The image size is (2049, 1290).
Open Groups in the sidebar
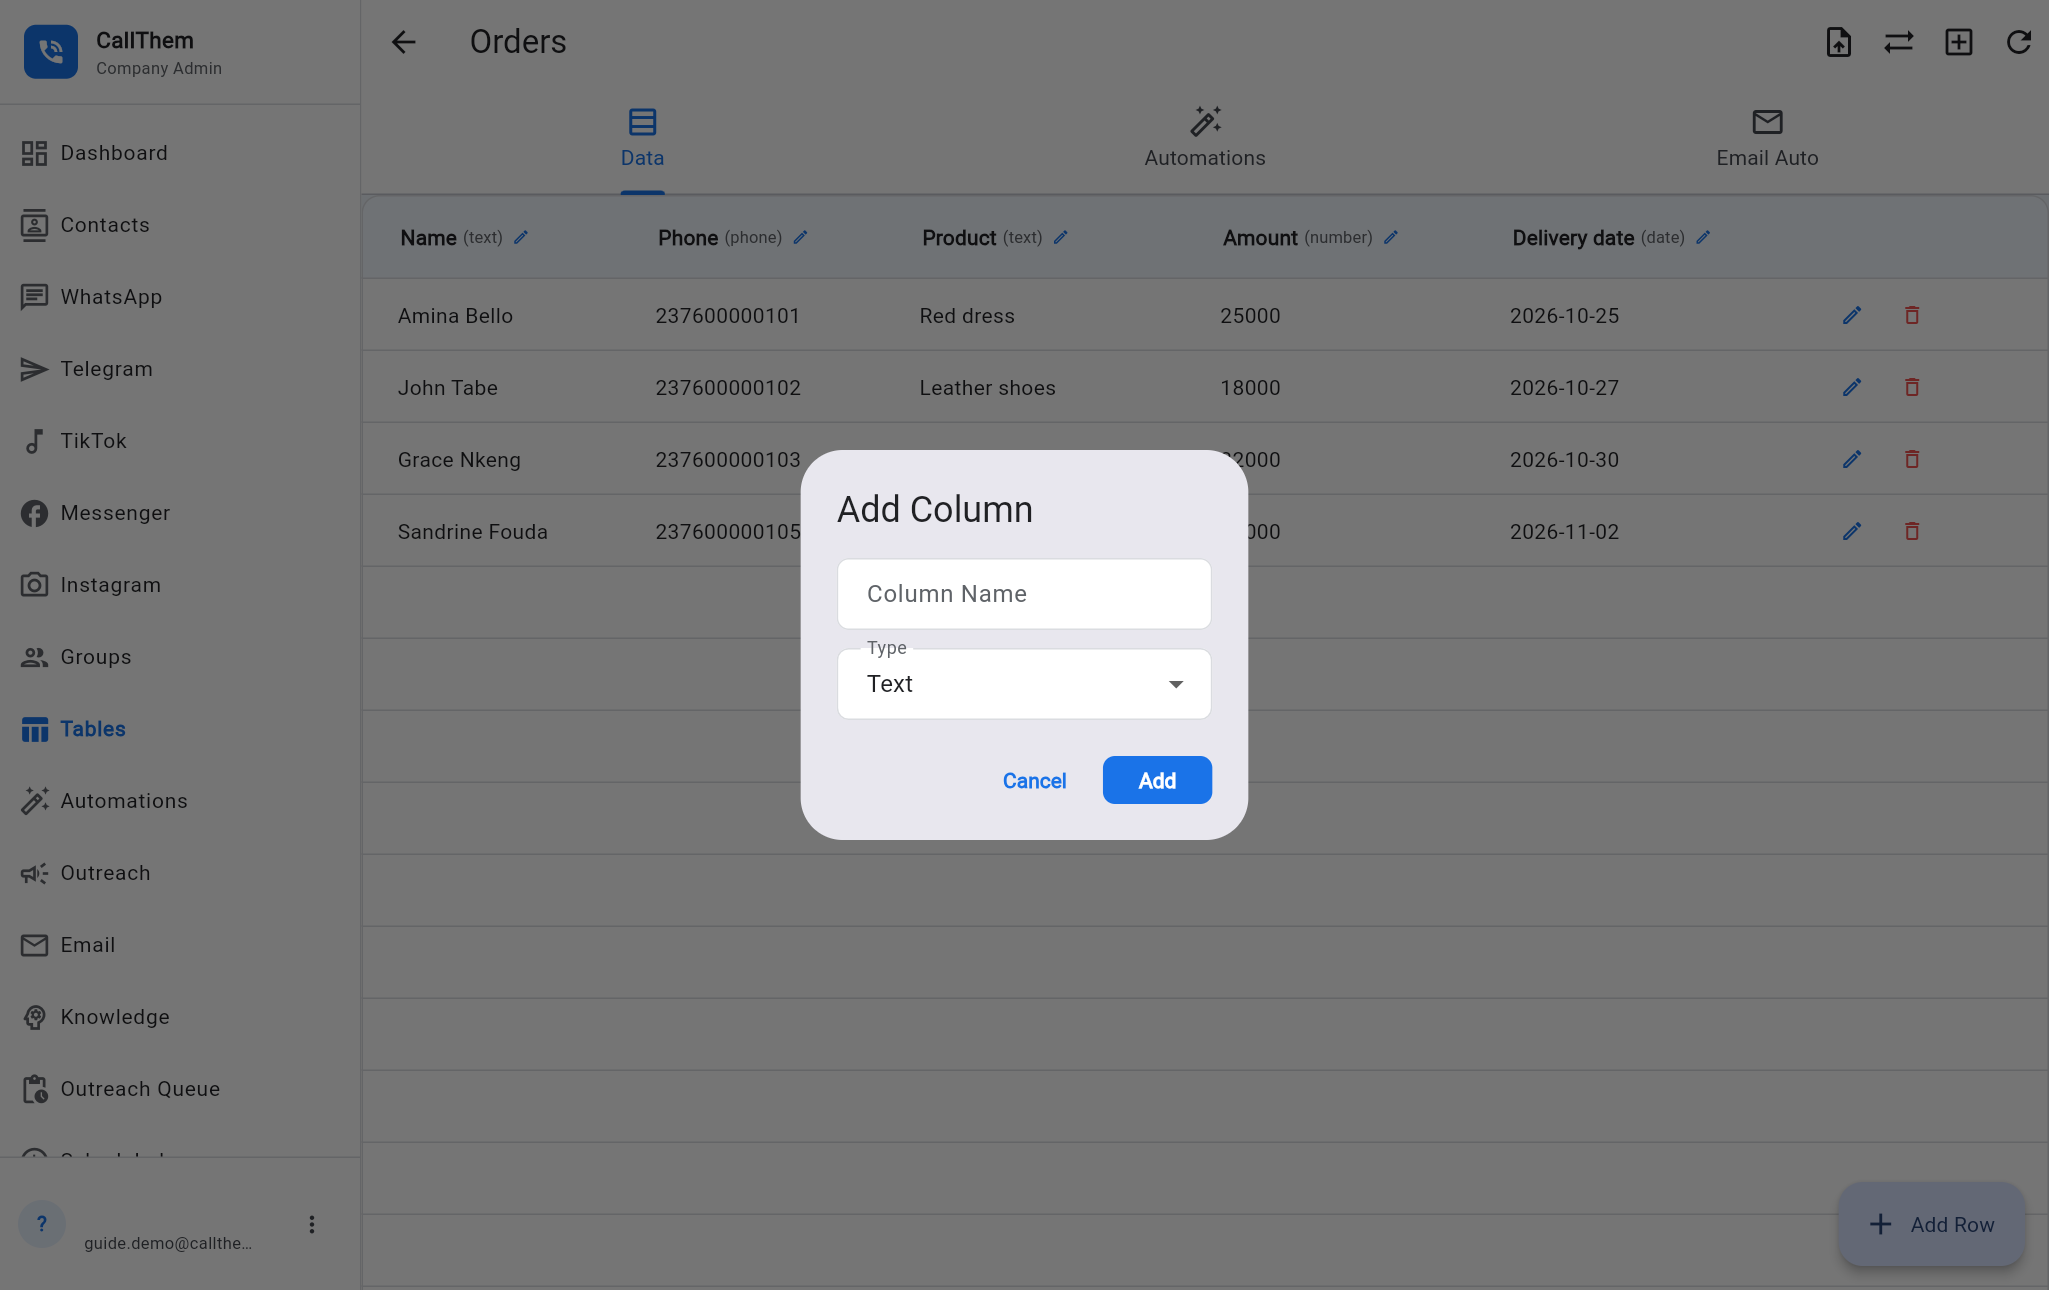[x=180, y=657]
